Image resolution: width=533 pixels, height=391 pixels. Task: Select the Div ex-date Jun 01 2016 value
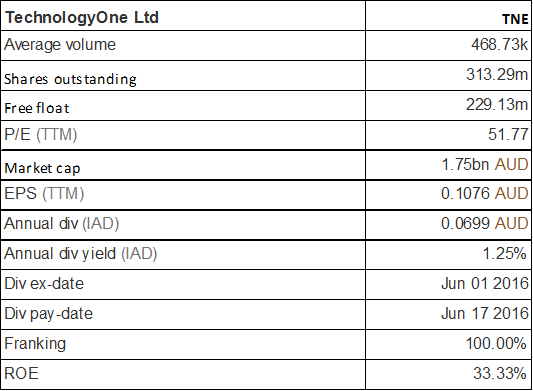pyautogui.click(x=485, y=283)
